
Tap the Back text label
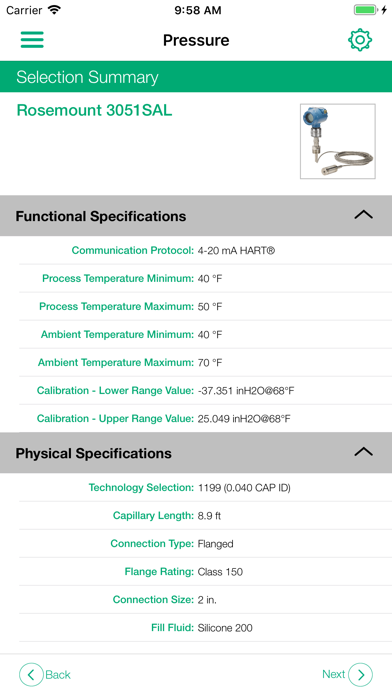coord(58,675)
